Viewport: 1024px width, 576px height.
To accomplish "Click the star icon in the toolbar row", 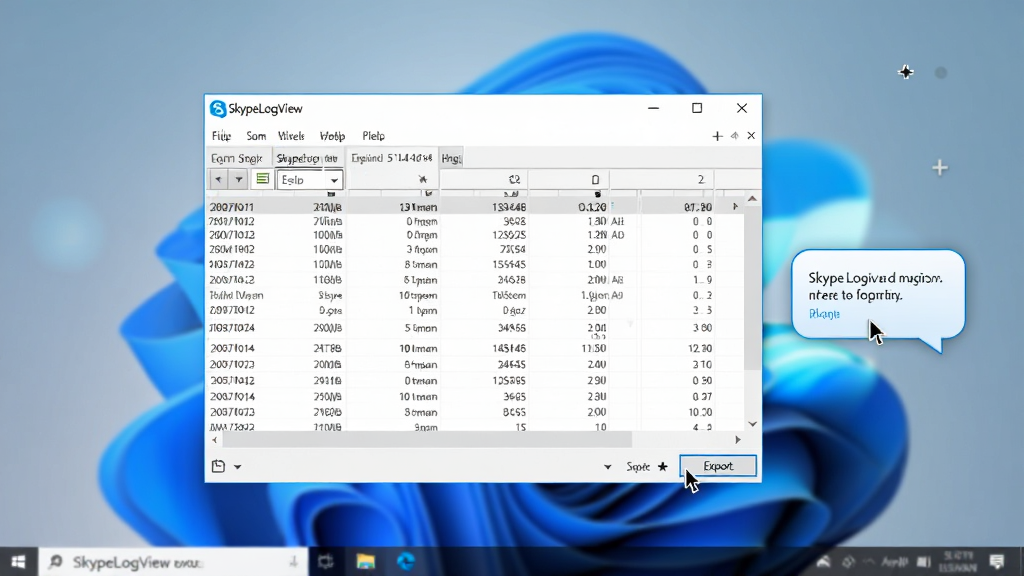I will 423,179.
